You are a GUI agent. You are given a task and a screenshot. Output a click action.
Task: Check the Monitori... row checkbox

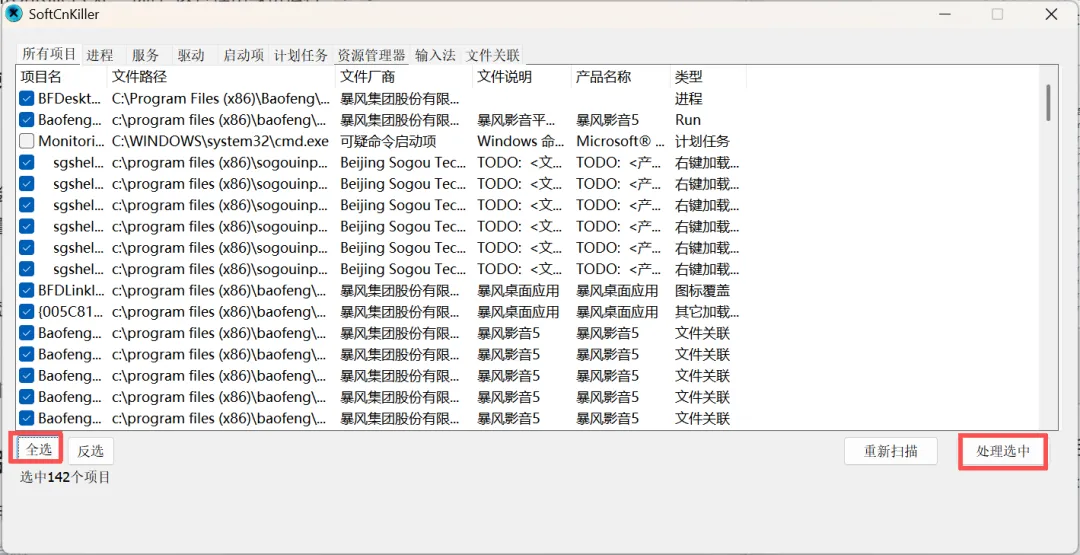(27, 141)
